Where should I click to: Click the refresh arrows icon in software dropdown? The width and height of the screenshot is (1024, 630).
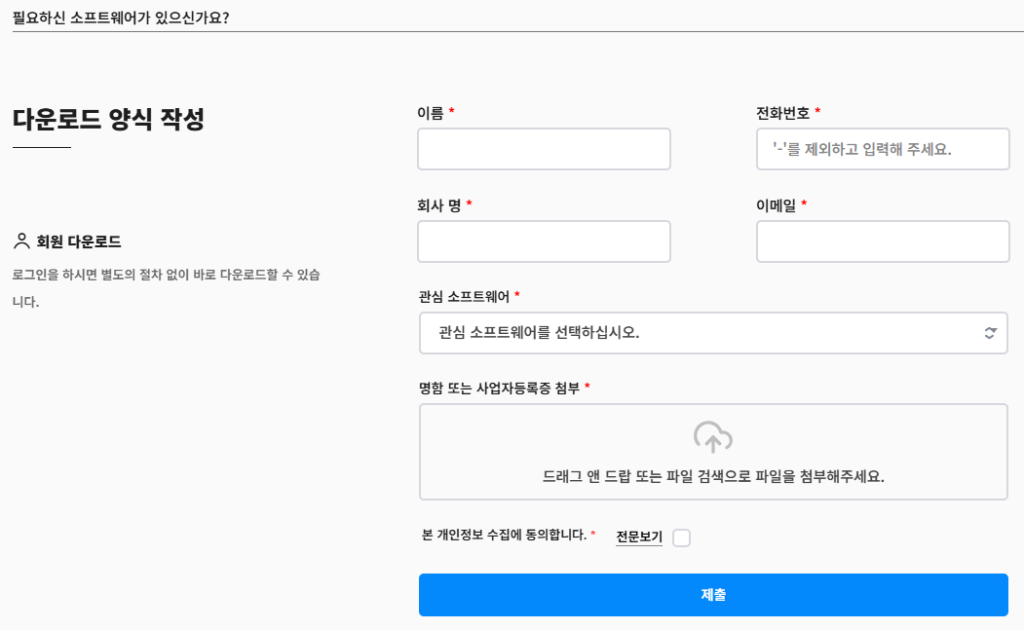point(990,332)
